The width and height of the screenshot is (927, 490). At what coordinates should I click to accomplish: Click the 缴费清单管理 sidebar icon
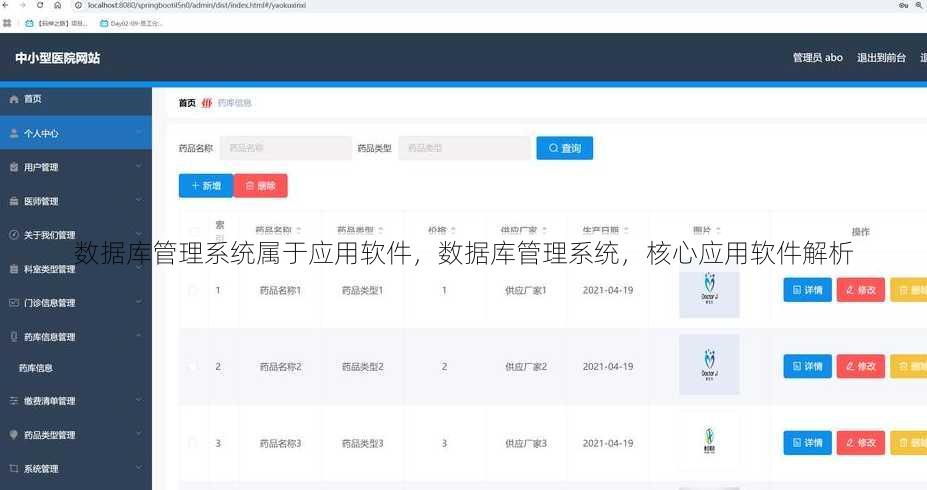[x=14, y=401]
